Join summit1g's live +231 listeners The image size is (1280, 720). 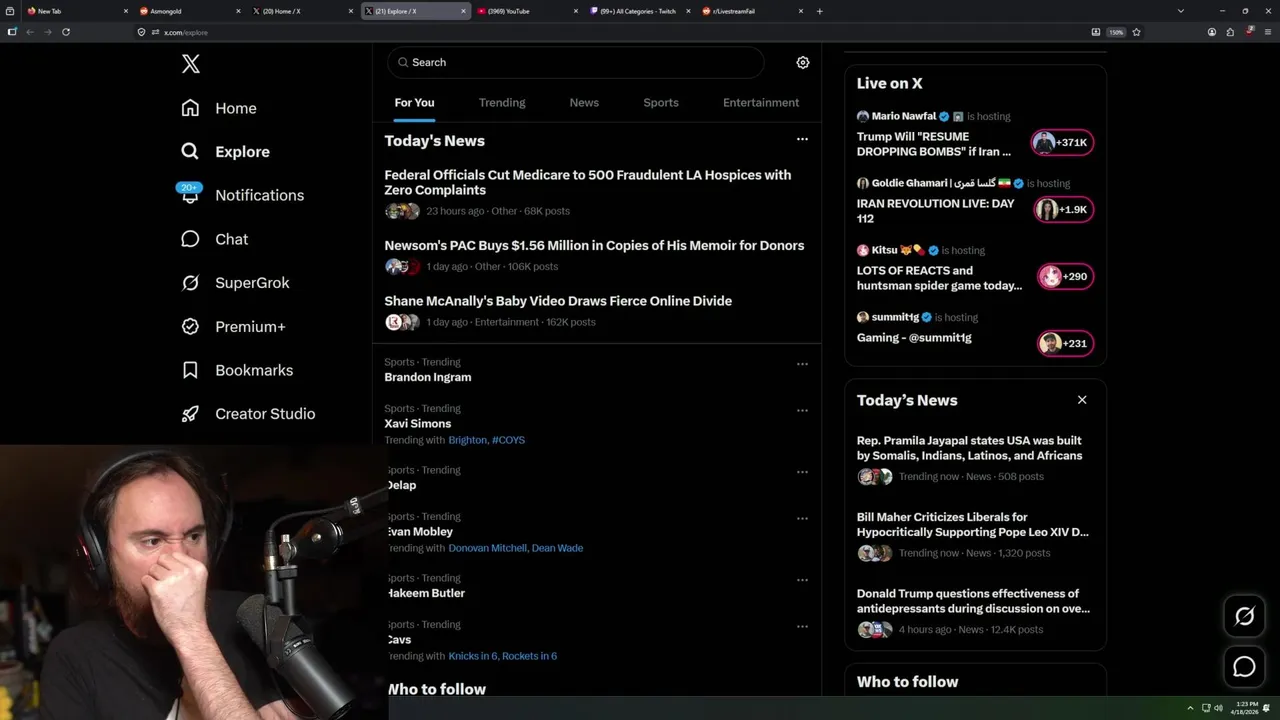coord(1065,344)
